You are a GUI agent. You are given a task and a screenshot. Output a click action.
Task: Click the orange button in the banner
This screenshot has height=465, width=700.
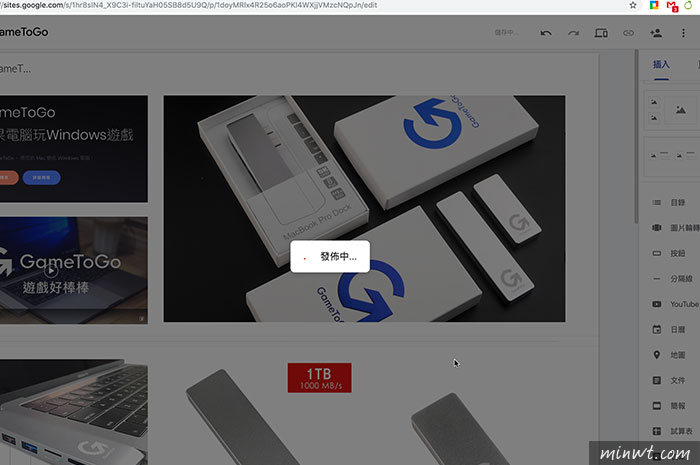click(9, 178)
